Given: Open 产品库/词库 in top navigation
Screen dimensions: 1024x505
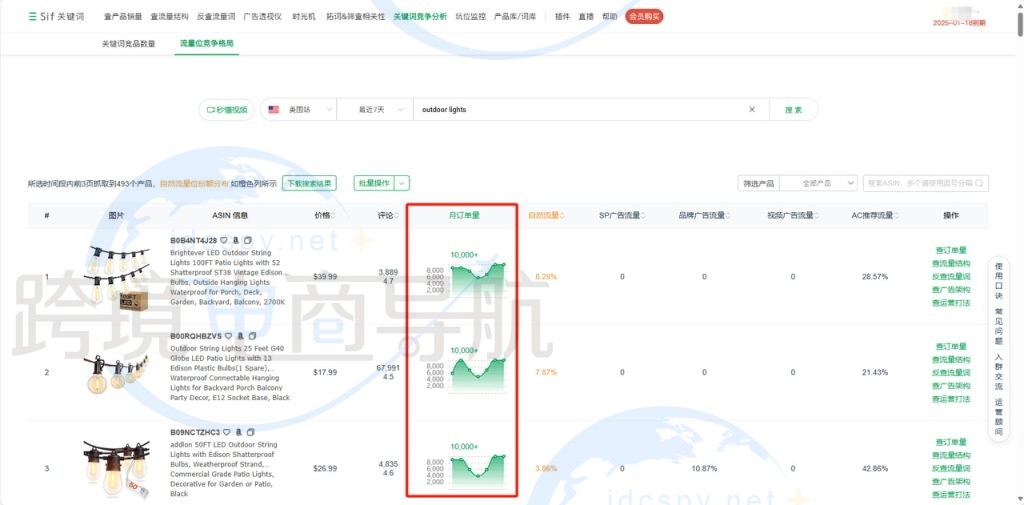Looking at the screenshot, I should pos(515,17).
